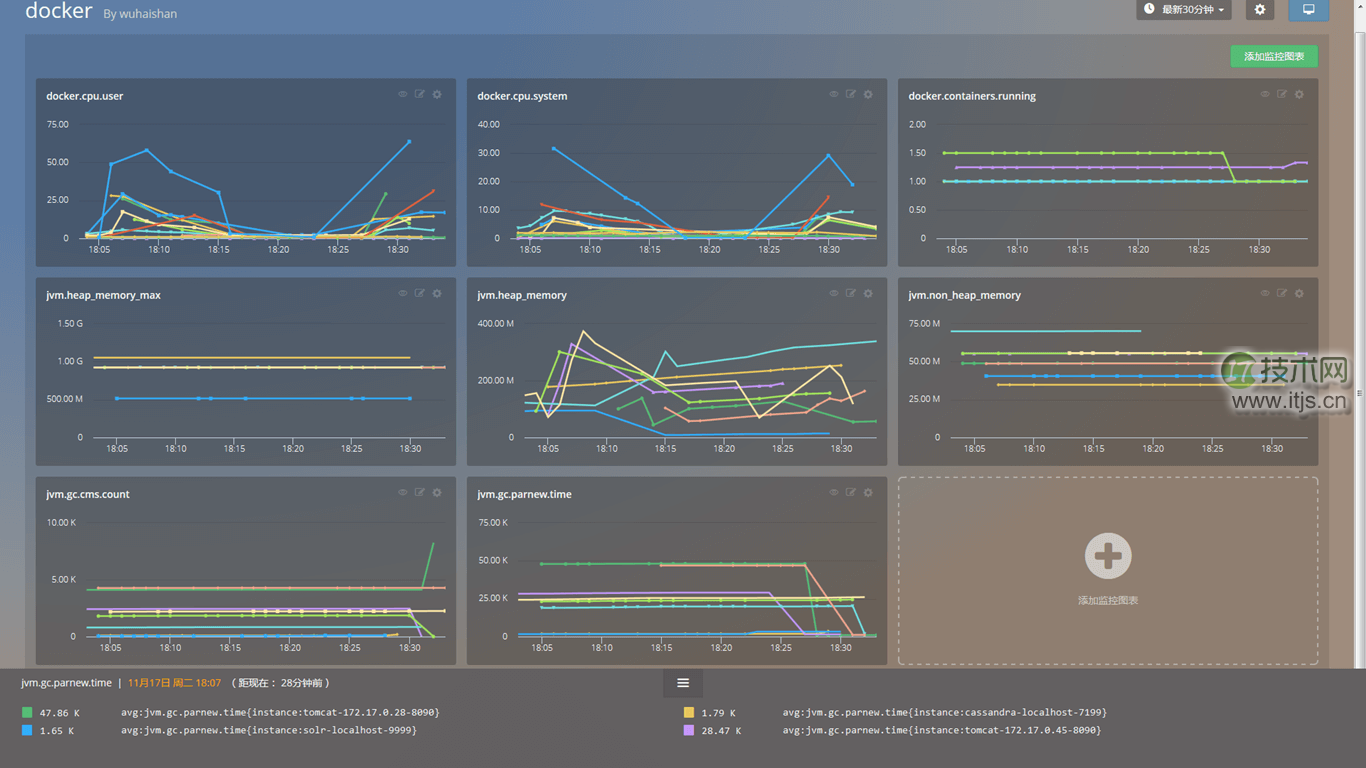The height and width of the screenshot is (768, 1366).
Task: Toggle eye icon on jvm.gc.parnew.time chart
Action: (x=834, y=493)
